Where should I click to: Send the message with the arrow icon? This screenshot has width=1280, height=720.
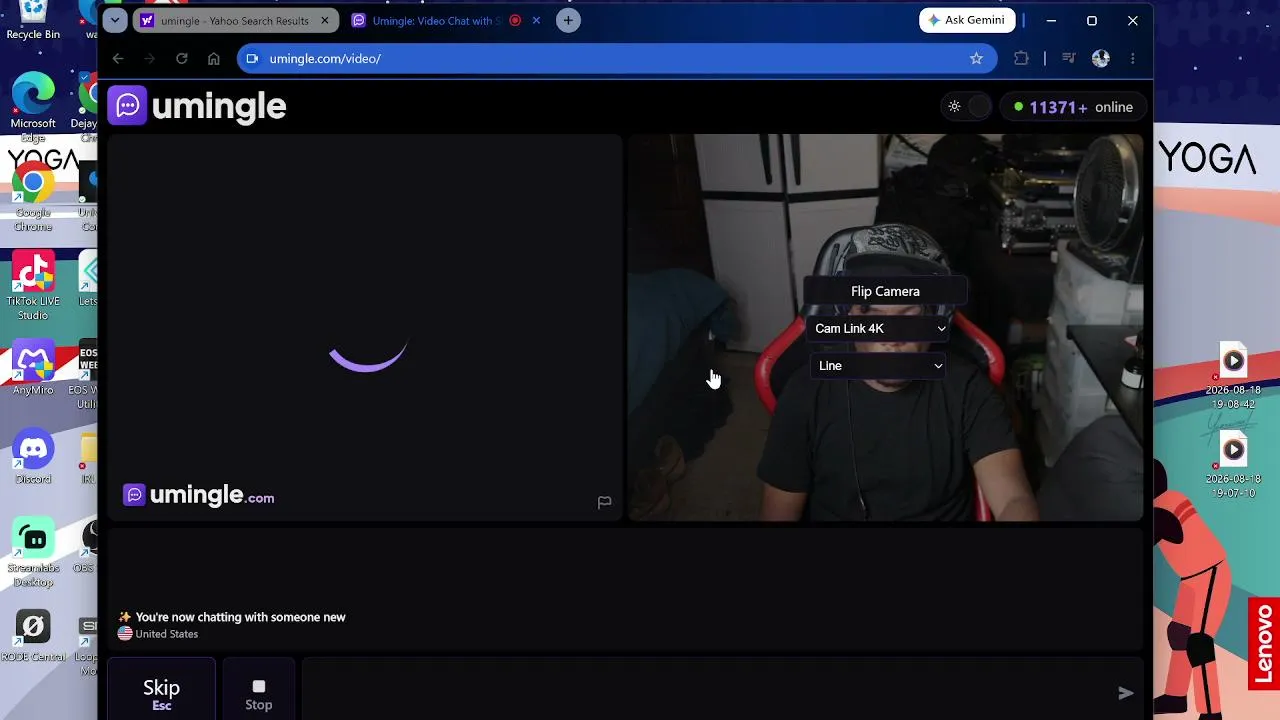[x=1126, y=692]
